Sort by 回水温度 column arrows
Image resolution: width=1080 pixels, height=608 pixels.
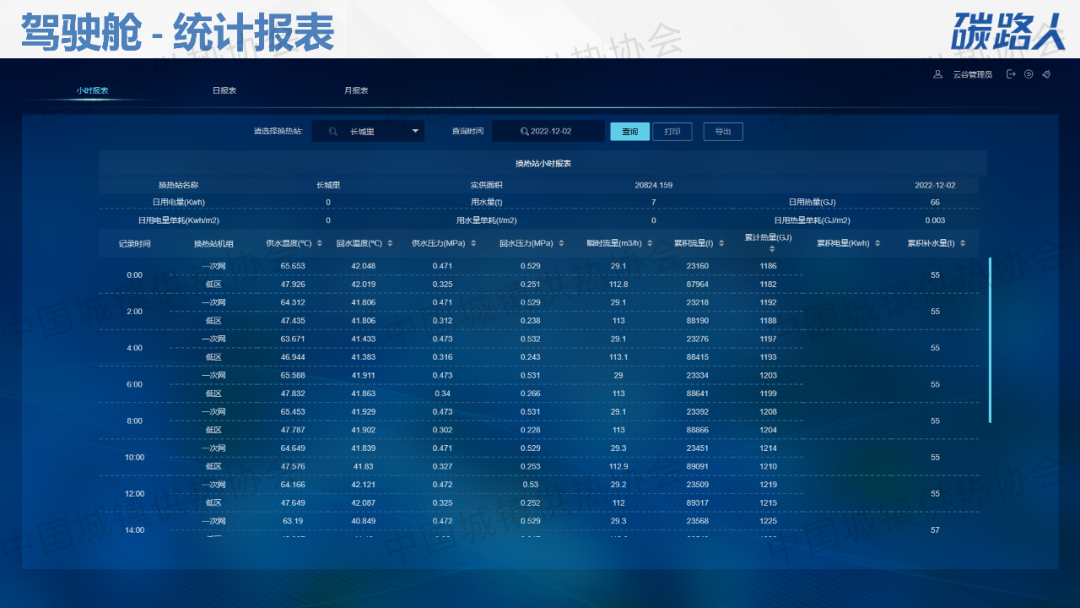(x=390, y=243)
